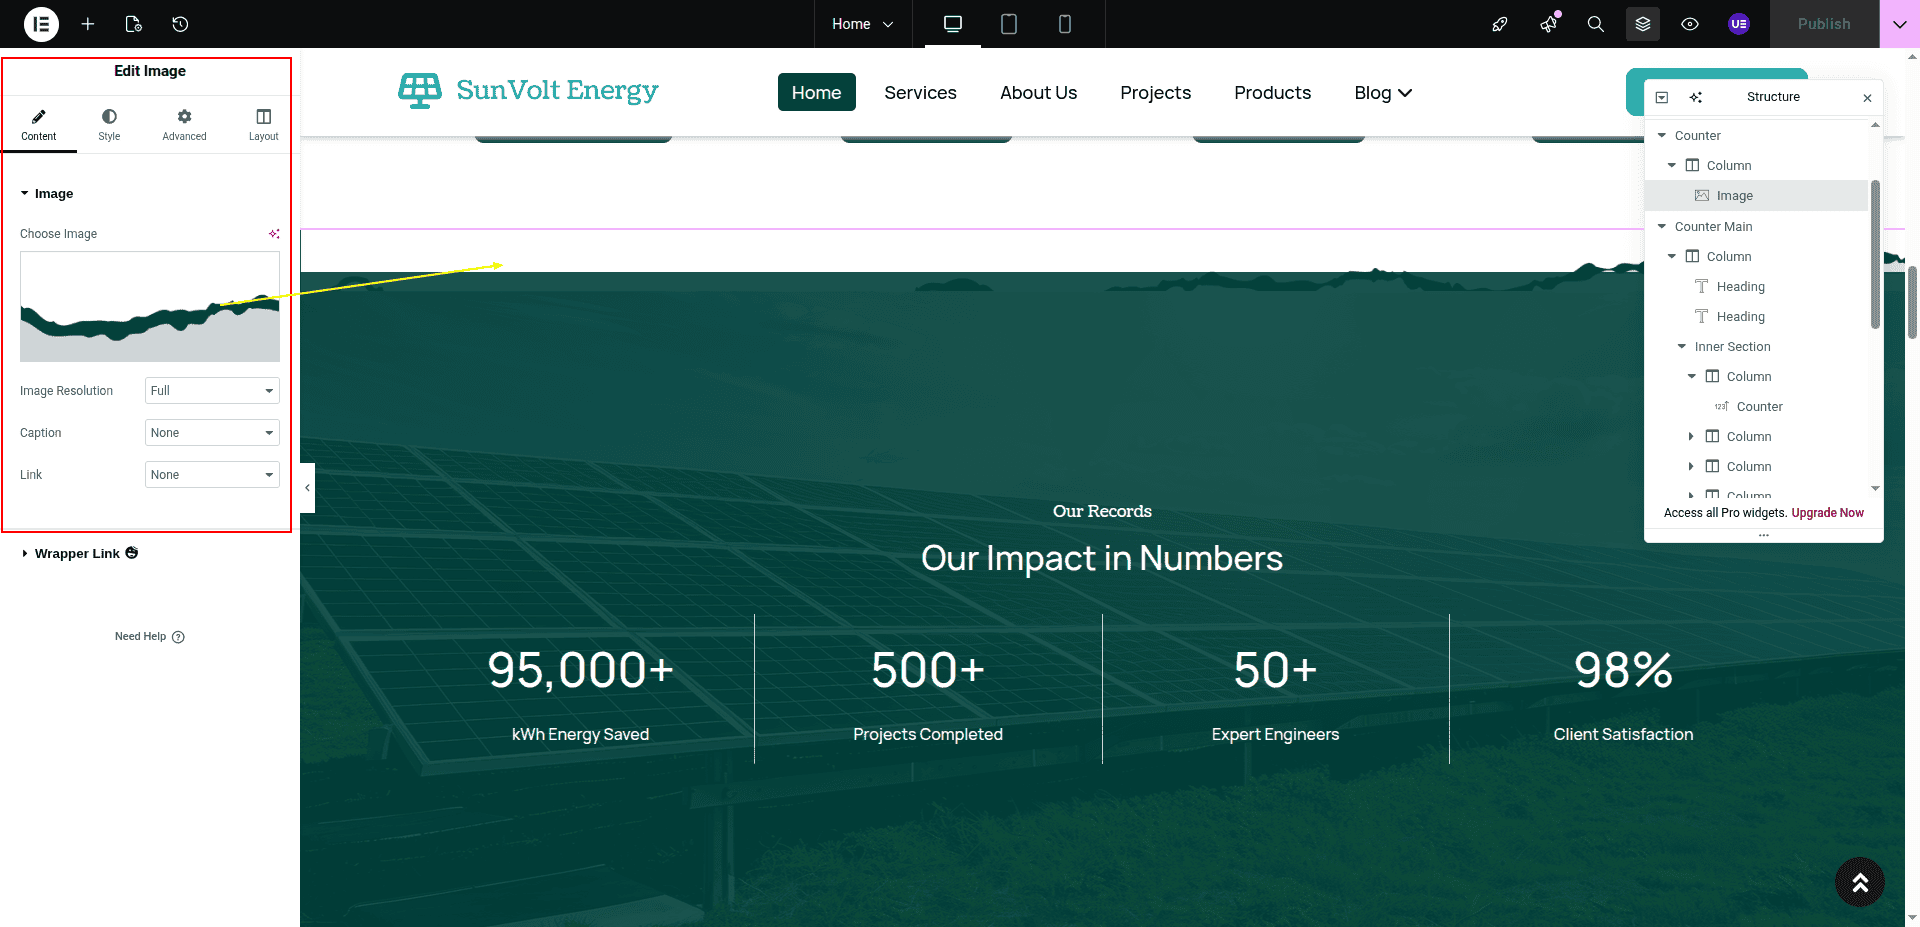Image resolution: width=1920 pixels, height=927 pixels.
Task: Select the Counter item in the Structure tree
Action: (x=1759, y=407)
